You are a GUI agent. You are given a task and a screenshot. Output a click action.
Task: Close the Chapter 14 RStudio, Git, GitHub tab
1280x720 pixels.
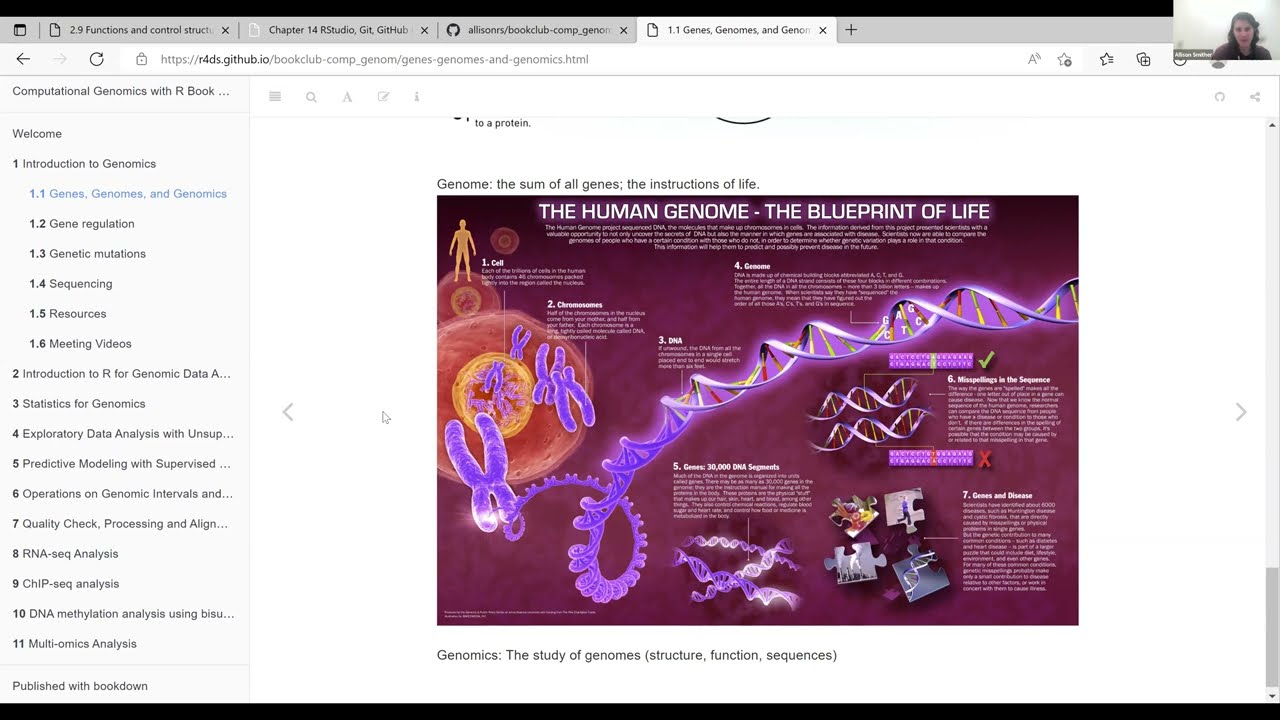pos(424,30)
